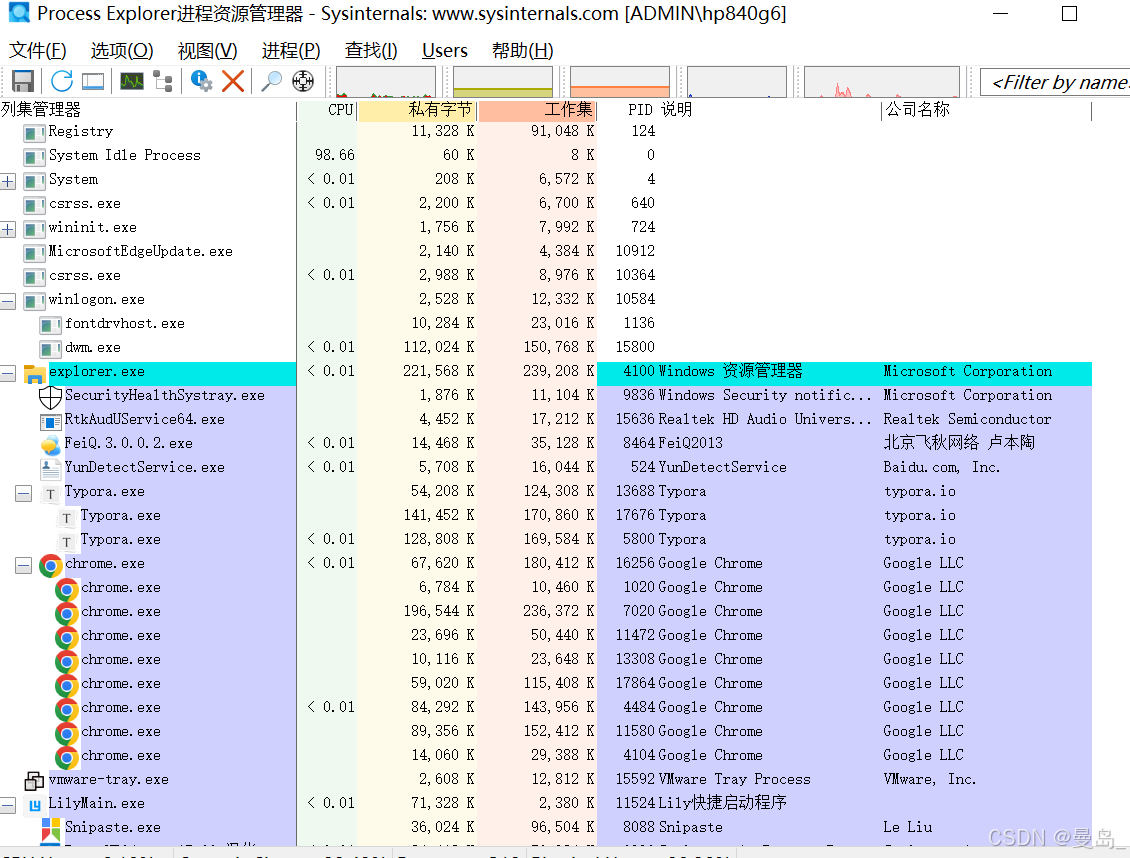1130x858 pixels.
Task: Click the LilyMain.exe icon
Action: [x=34, y=805]
